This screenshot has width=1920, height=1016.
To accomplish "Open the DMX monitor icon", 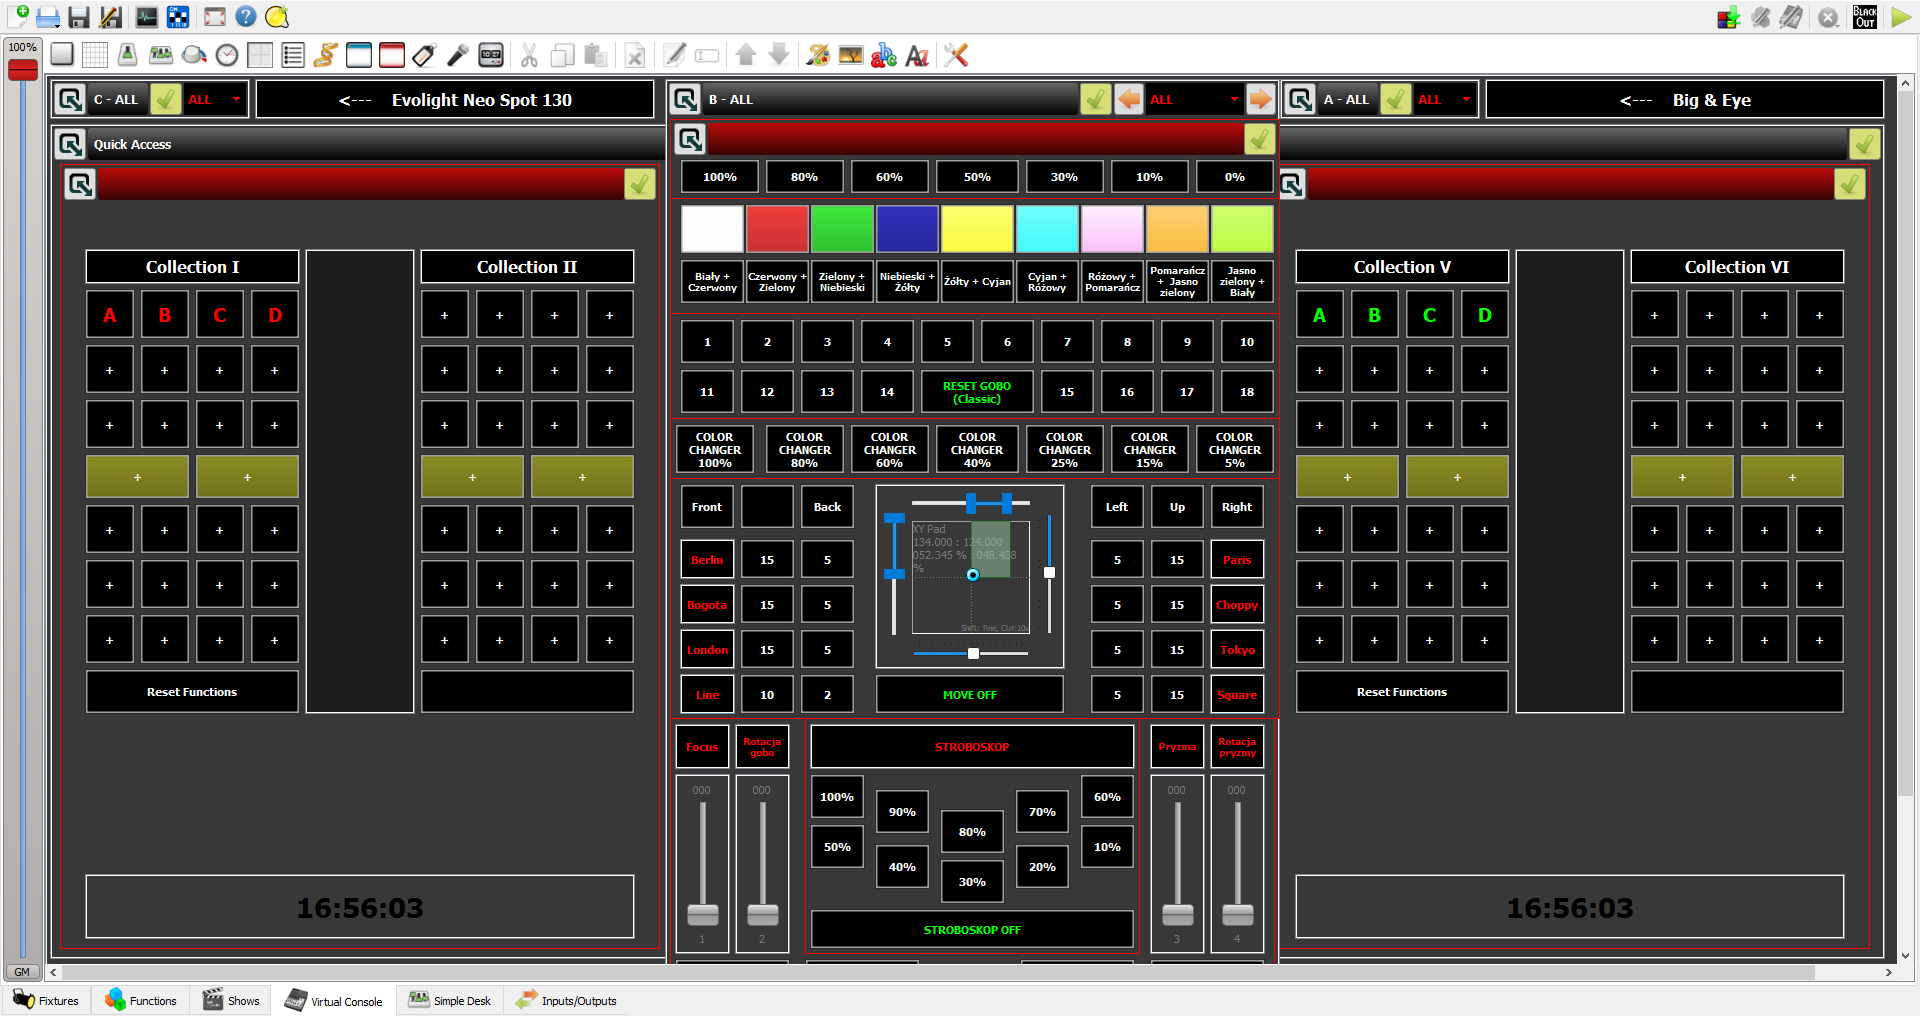I will [x=147, y=17].
